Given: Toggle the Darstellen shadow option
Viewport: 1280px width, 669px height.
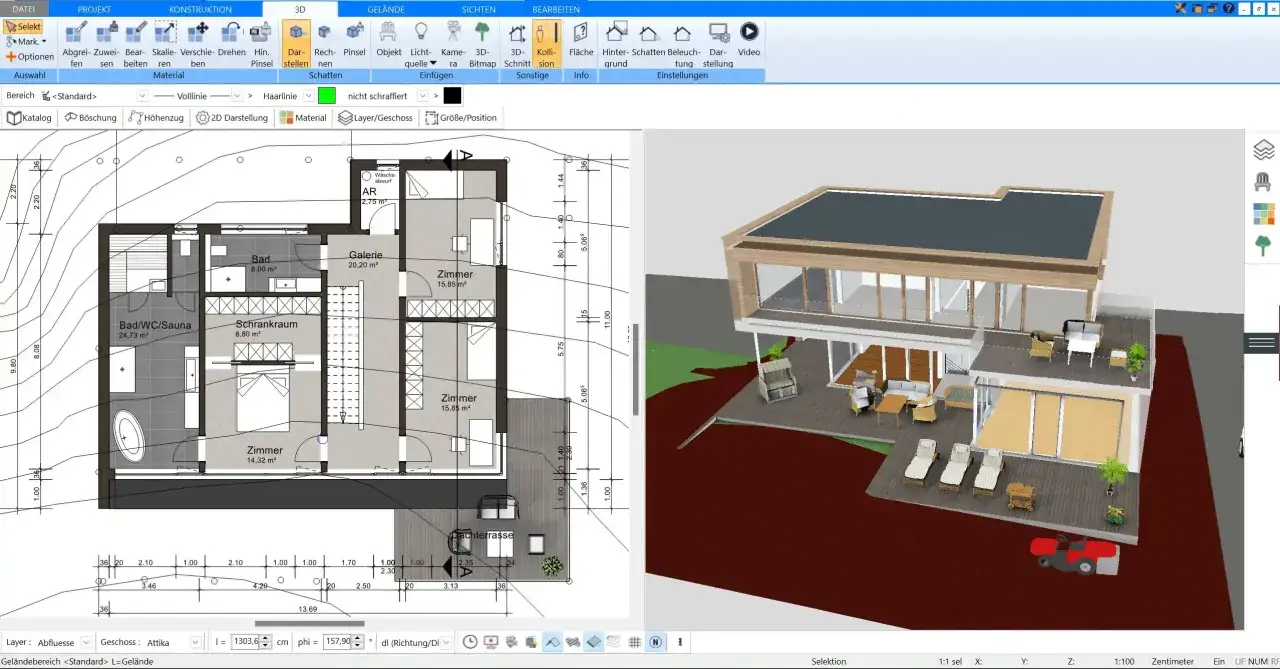Looking at the screenshot, I should [x=296, y=44].
